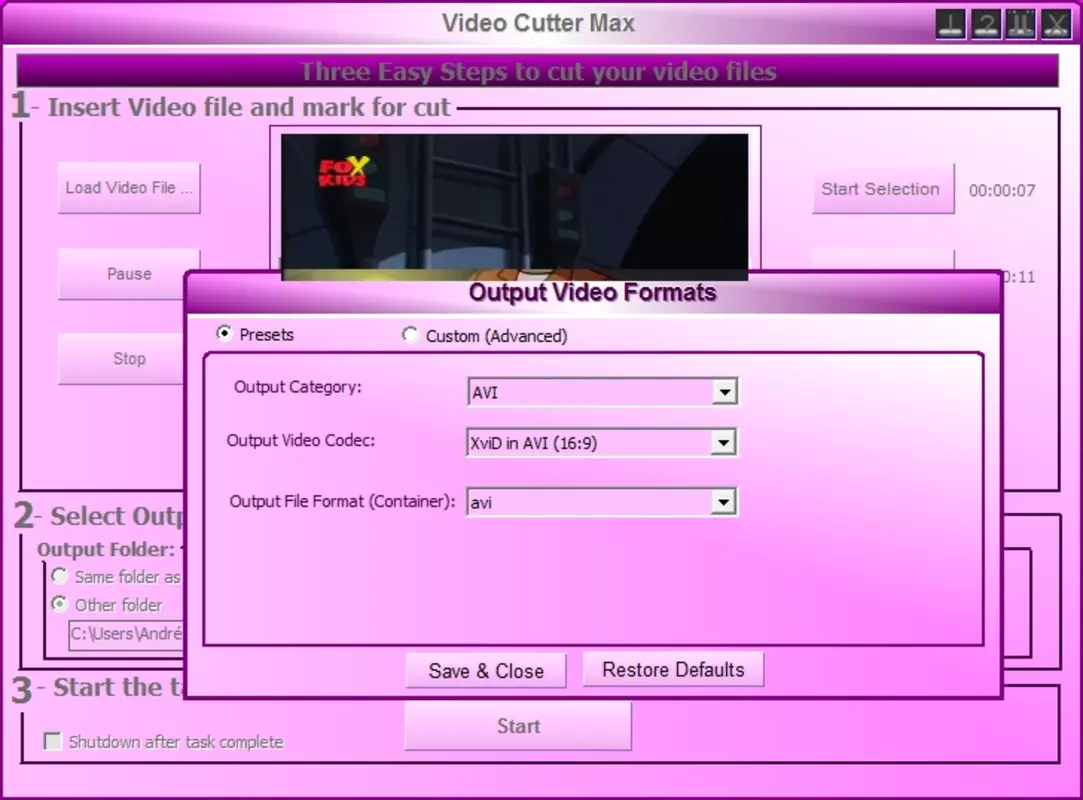Click Save & Close button
This screenshot has height=800, width=1083.
[x=486, y=671]
